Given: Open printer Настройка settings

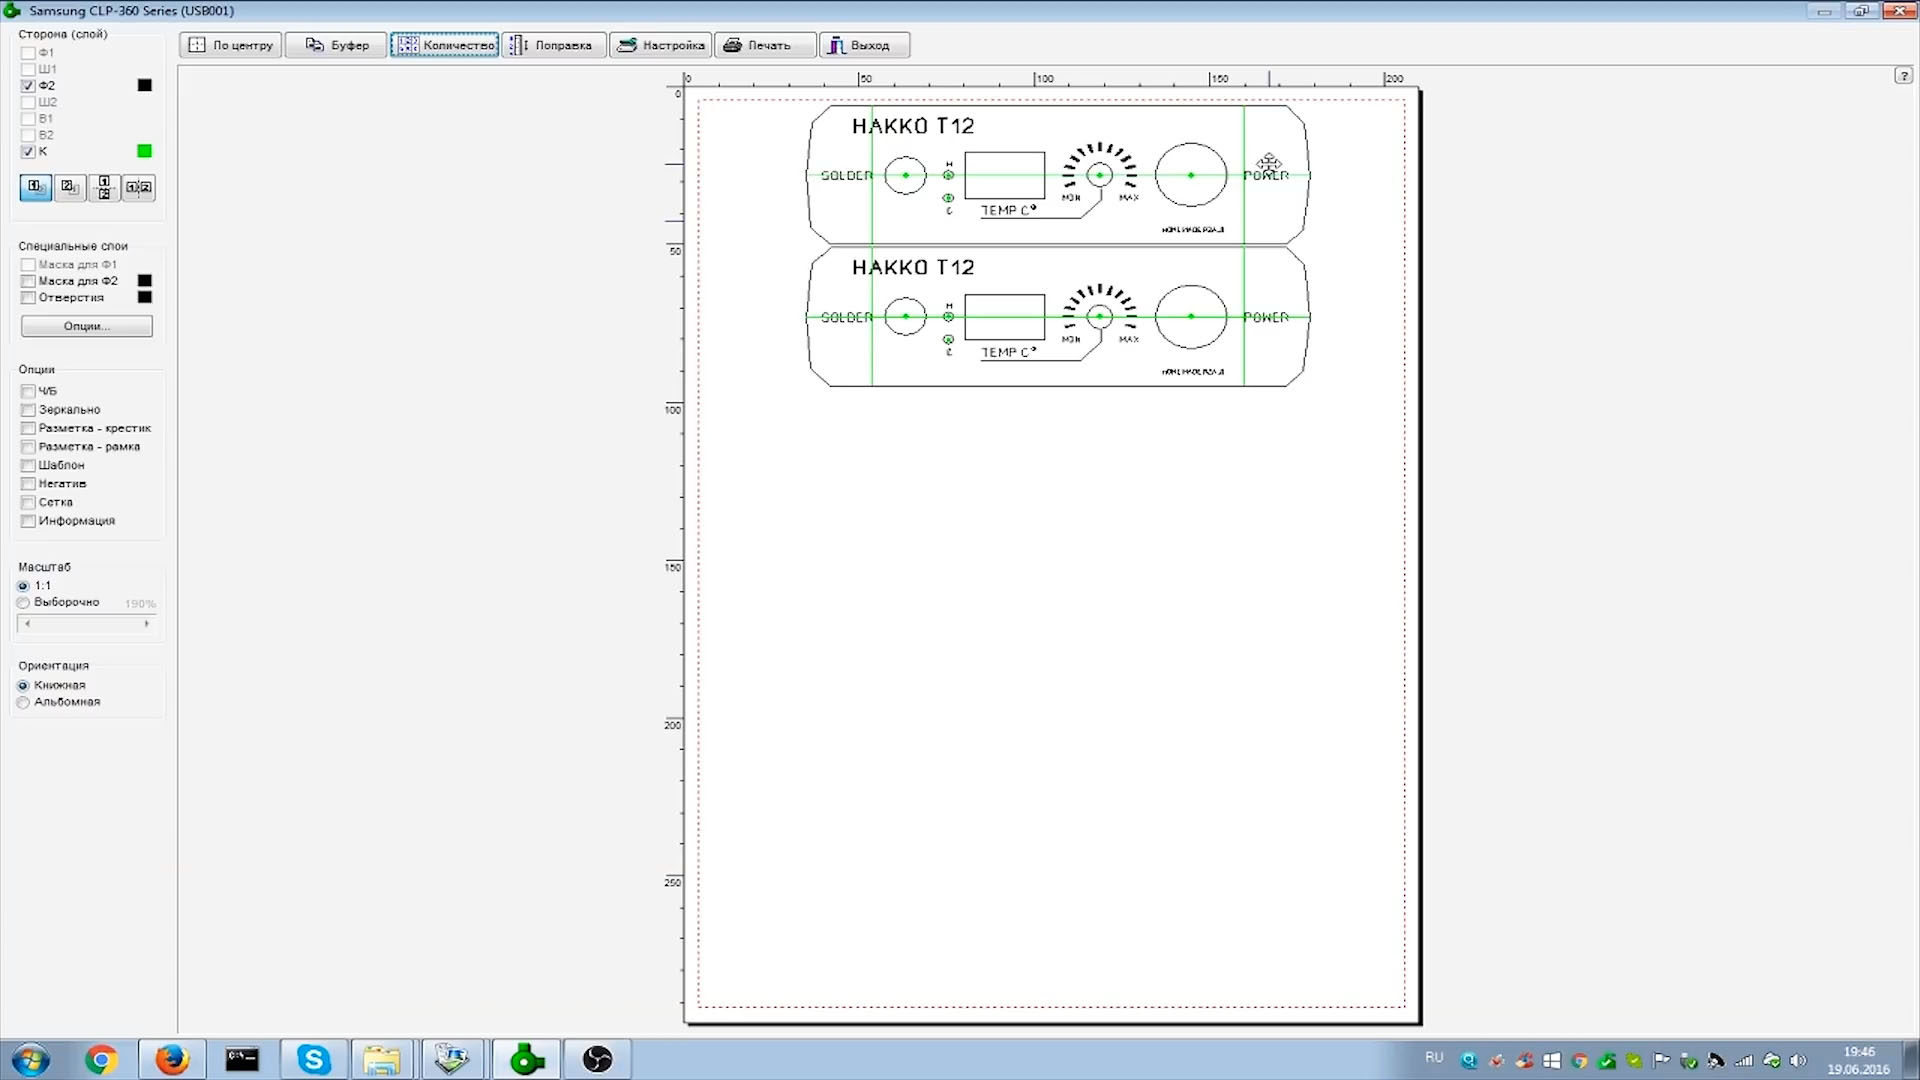Looking at the screenshot, I should pyautogui.click(x=661, y=45).
